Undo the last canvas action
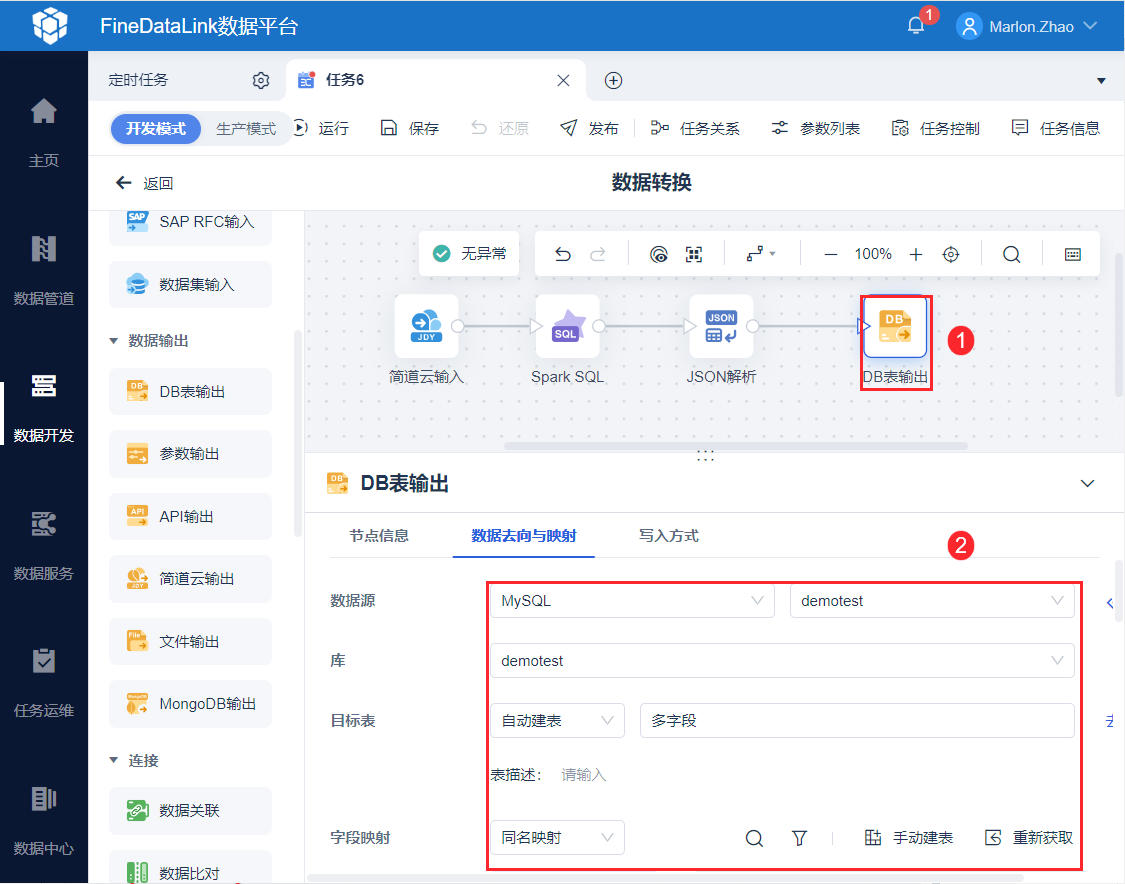1125x884 pixels. 563,254
